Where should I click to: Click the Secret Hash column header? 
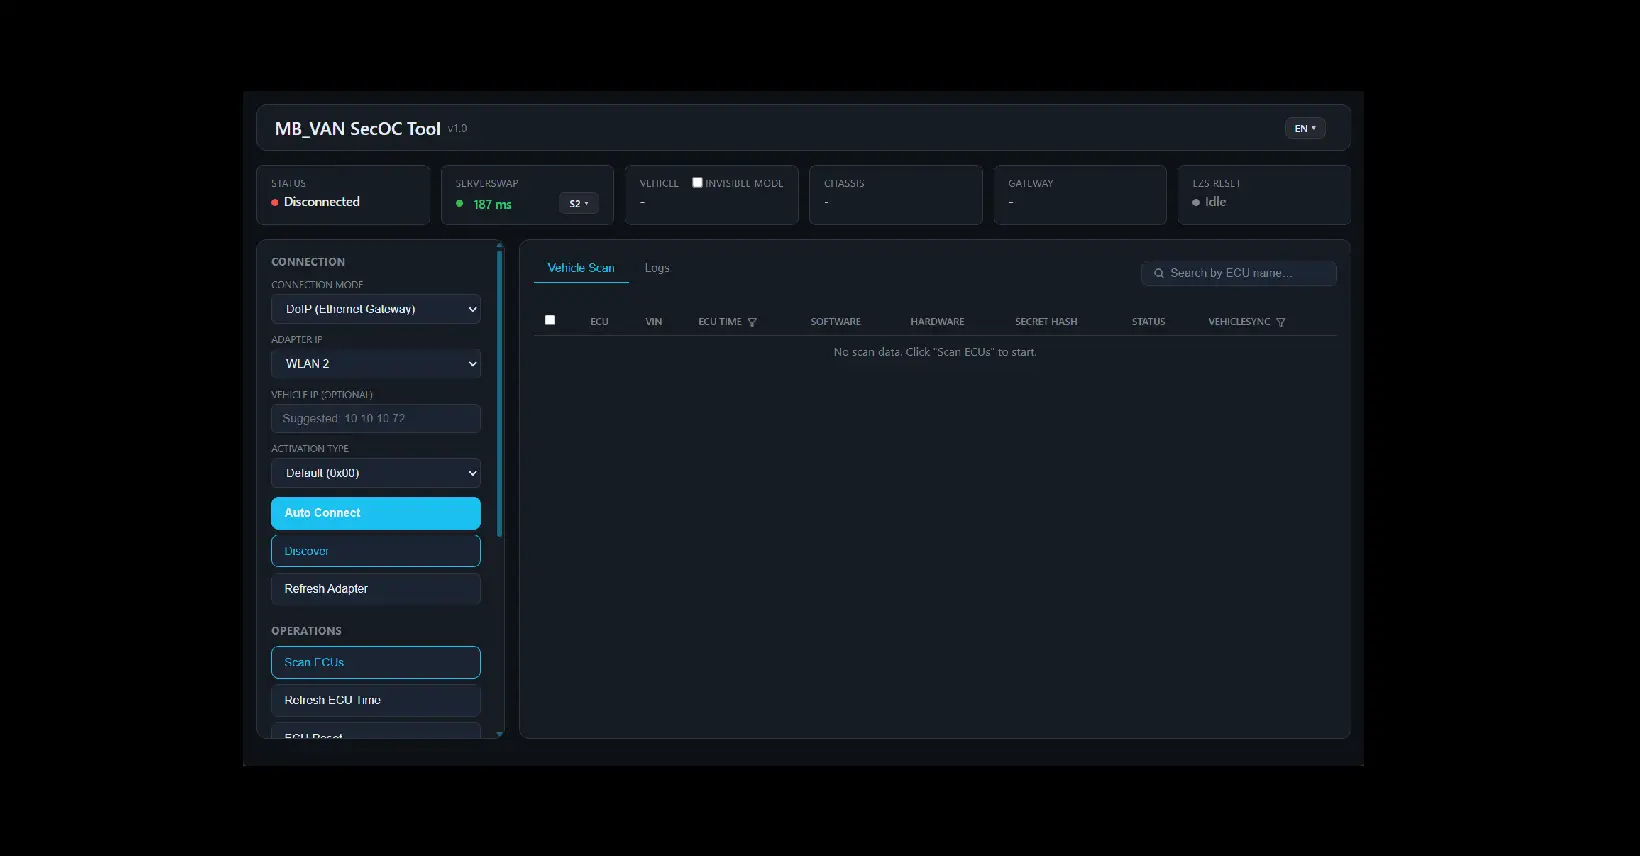coord(1046,322)
